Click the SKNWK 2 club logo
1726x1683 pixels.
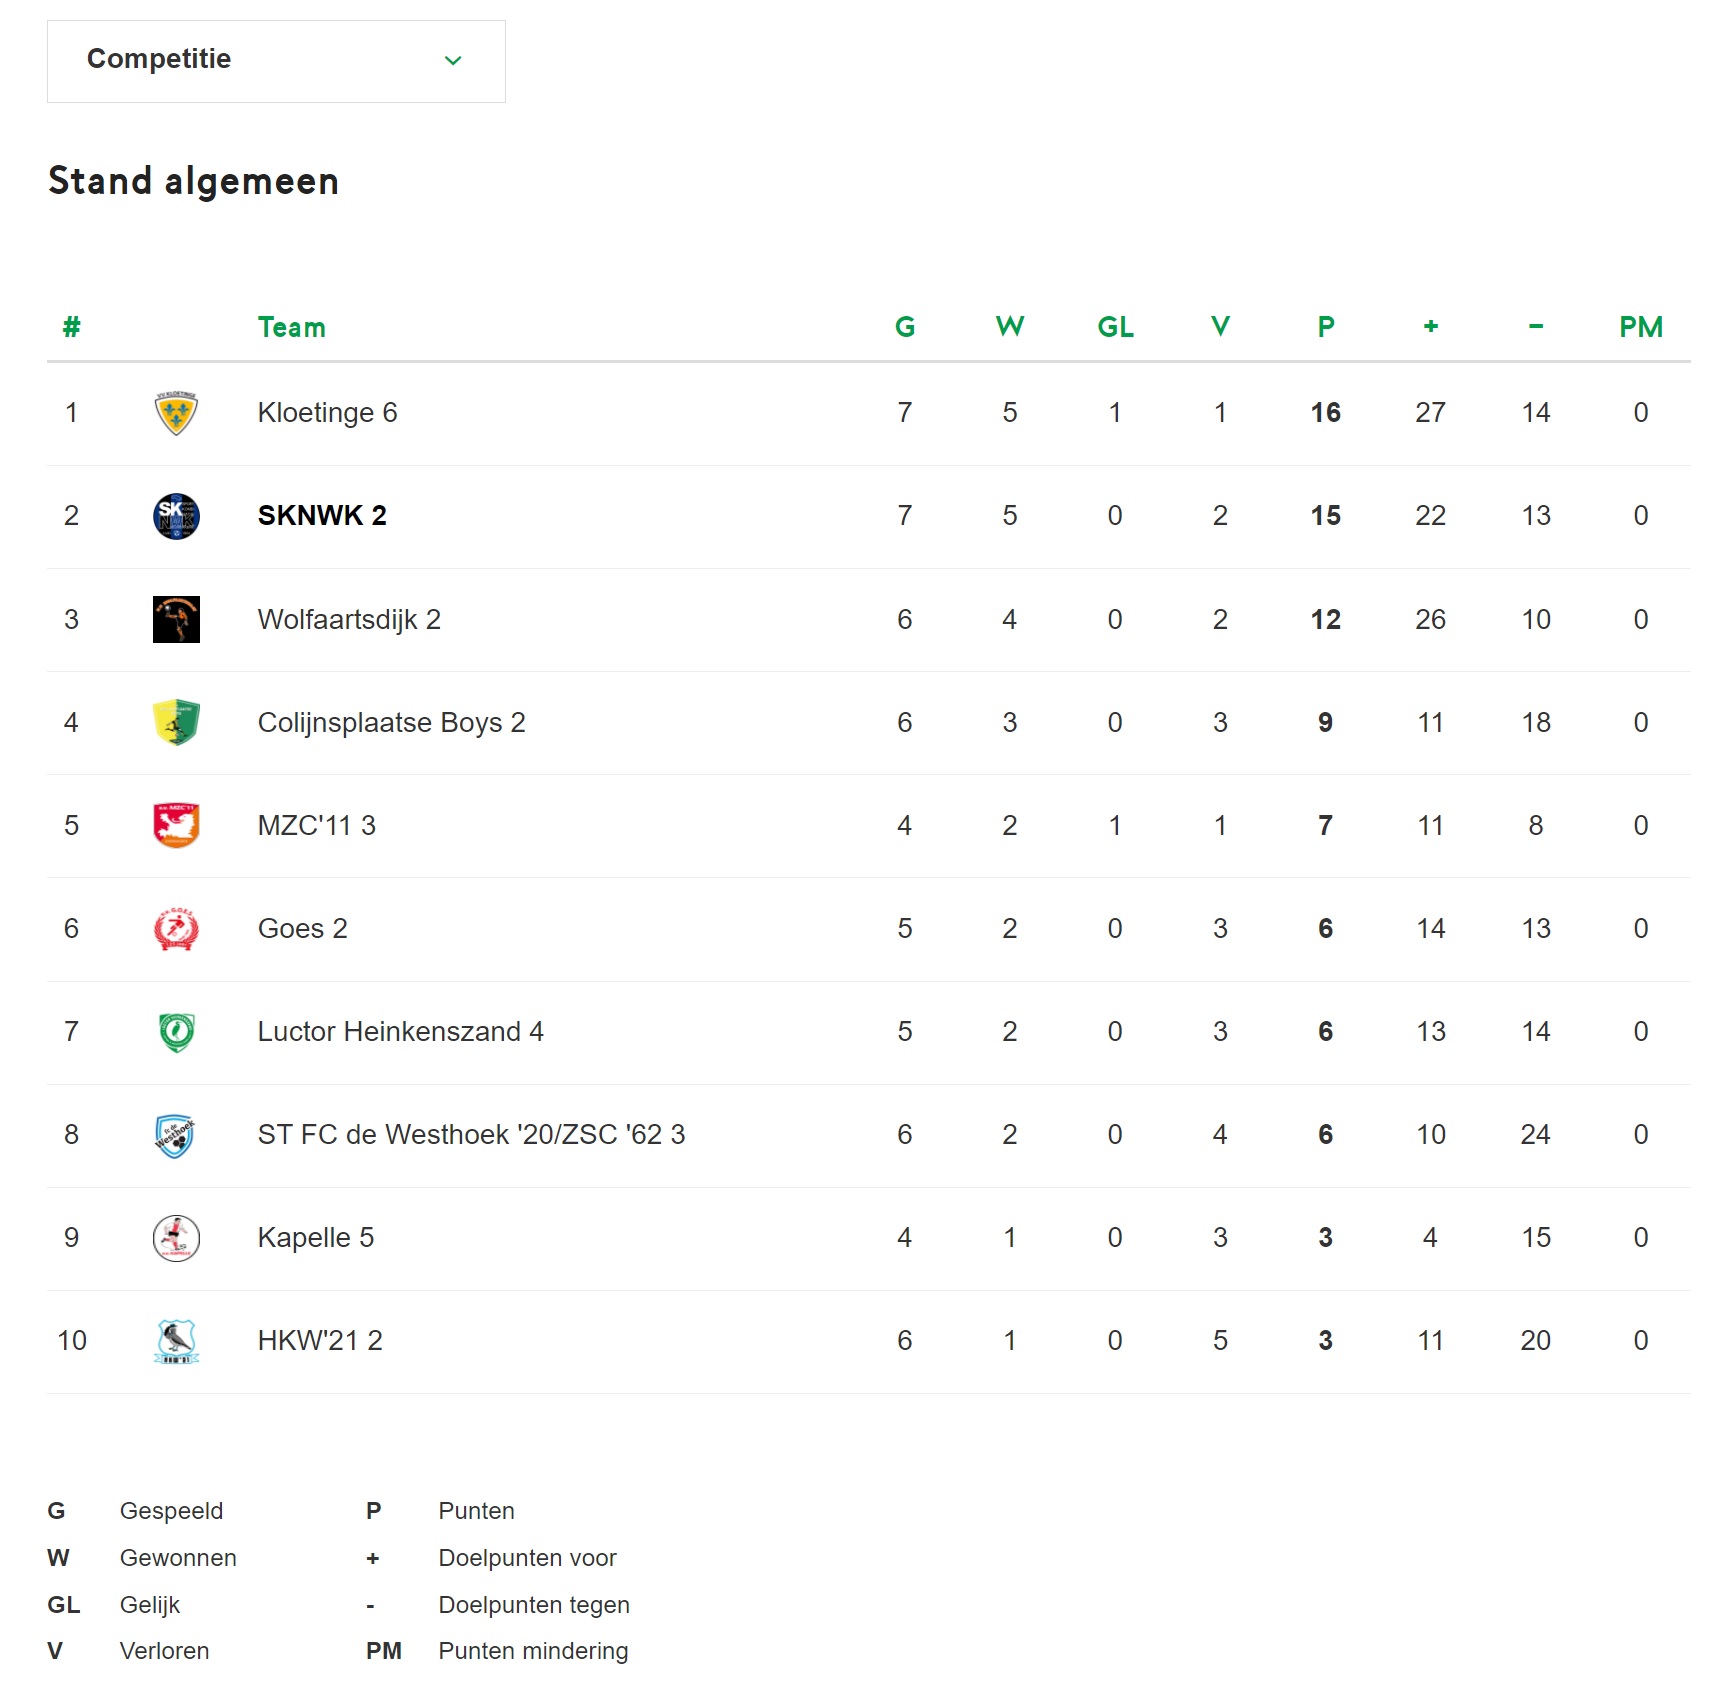click(x=176, y=516)
